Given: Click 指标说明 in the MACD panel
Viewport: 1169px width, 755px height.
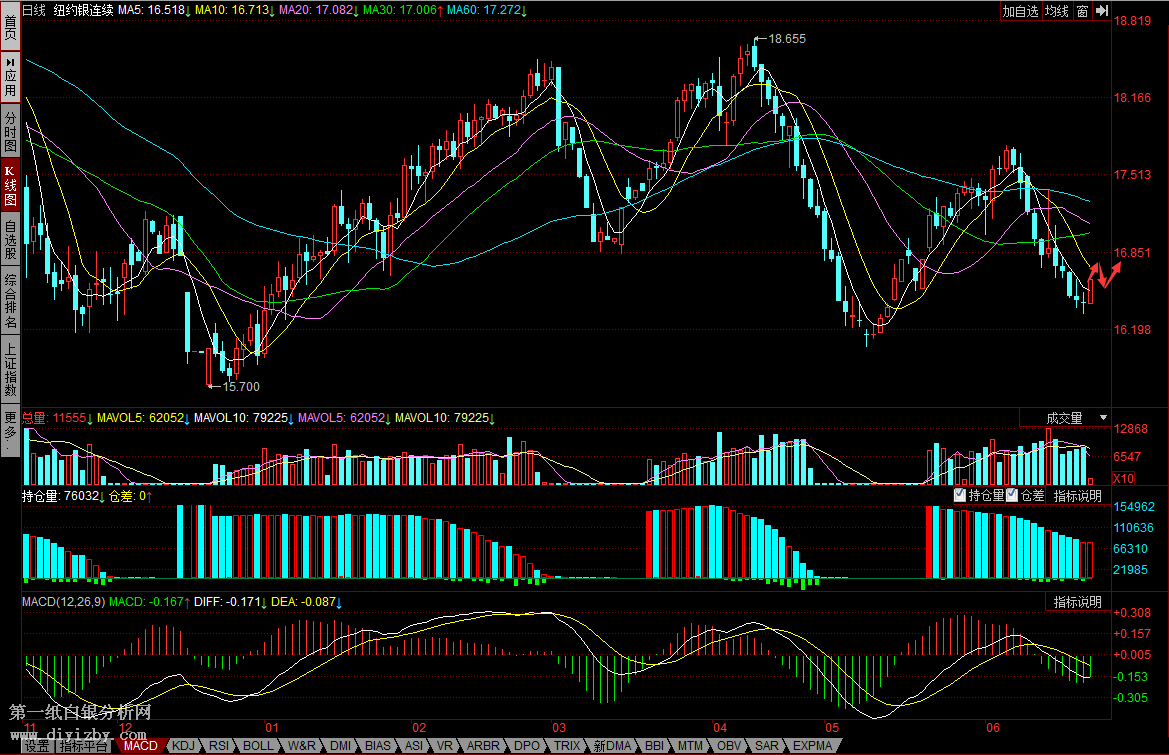Looking at the screenshot, I should [x=1077, y=602].
